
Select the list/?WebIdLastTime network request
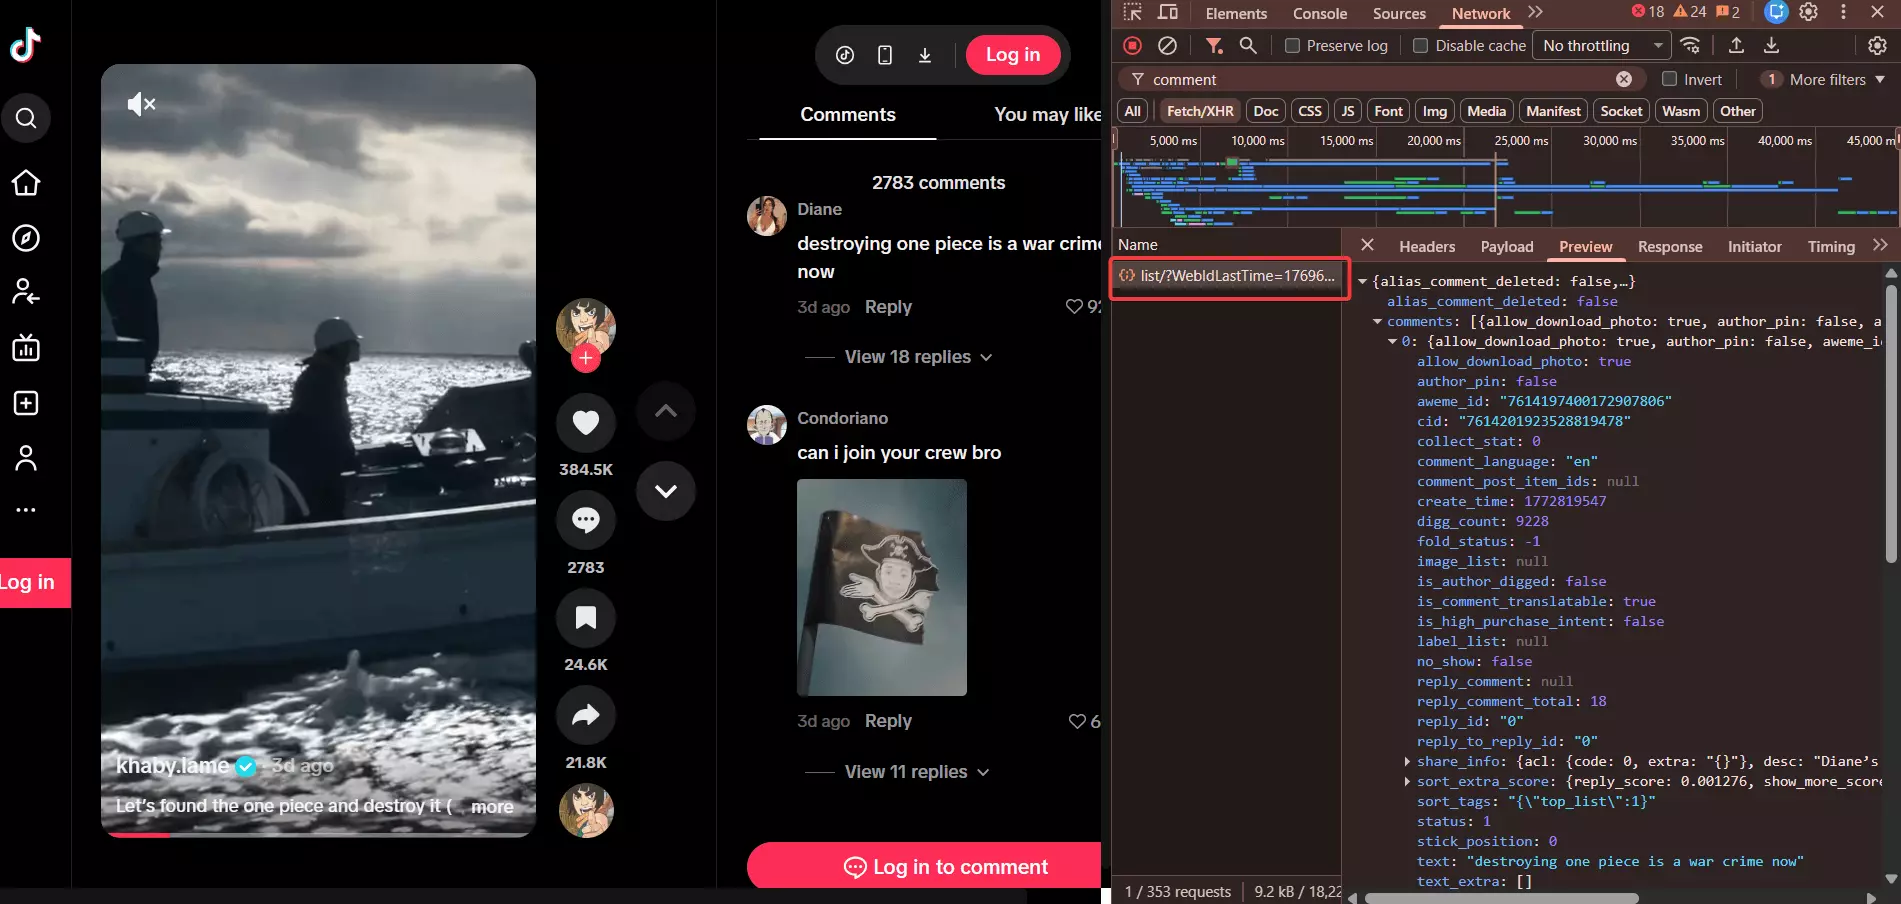tap(1229, 276)
